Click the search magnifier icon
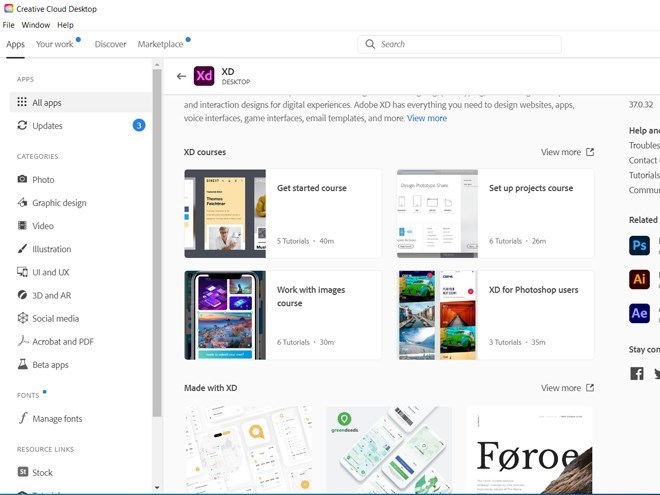This screenshot has width=660, height=495. coord(370,44)
